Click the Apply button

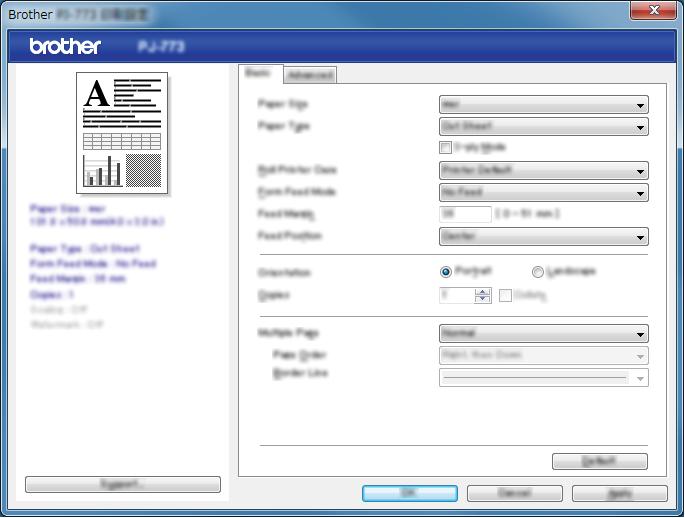pyautogui.click(x=620, y=493)
